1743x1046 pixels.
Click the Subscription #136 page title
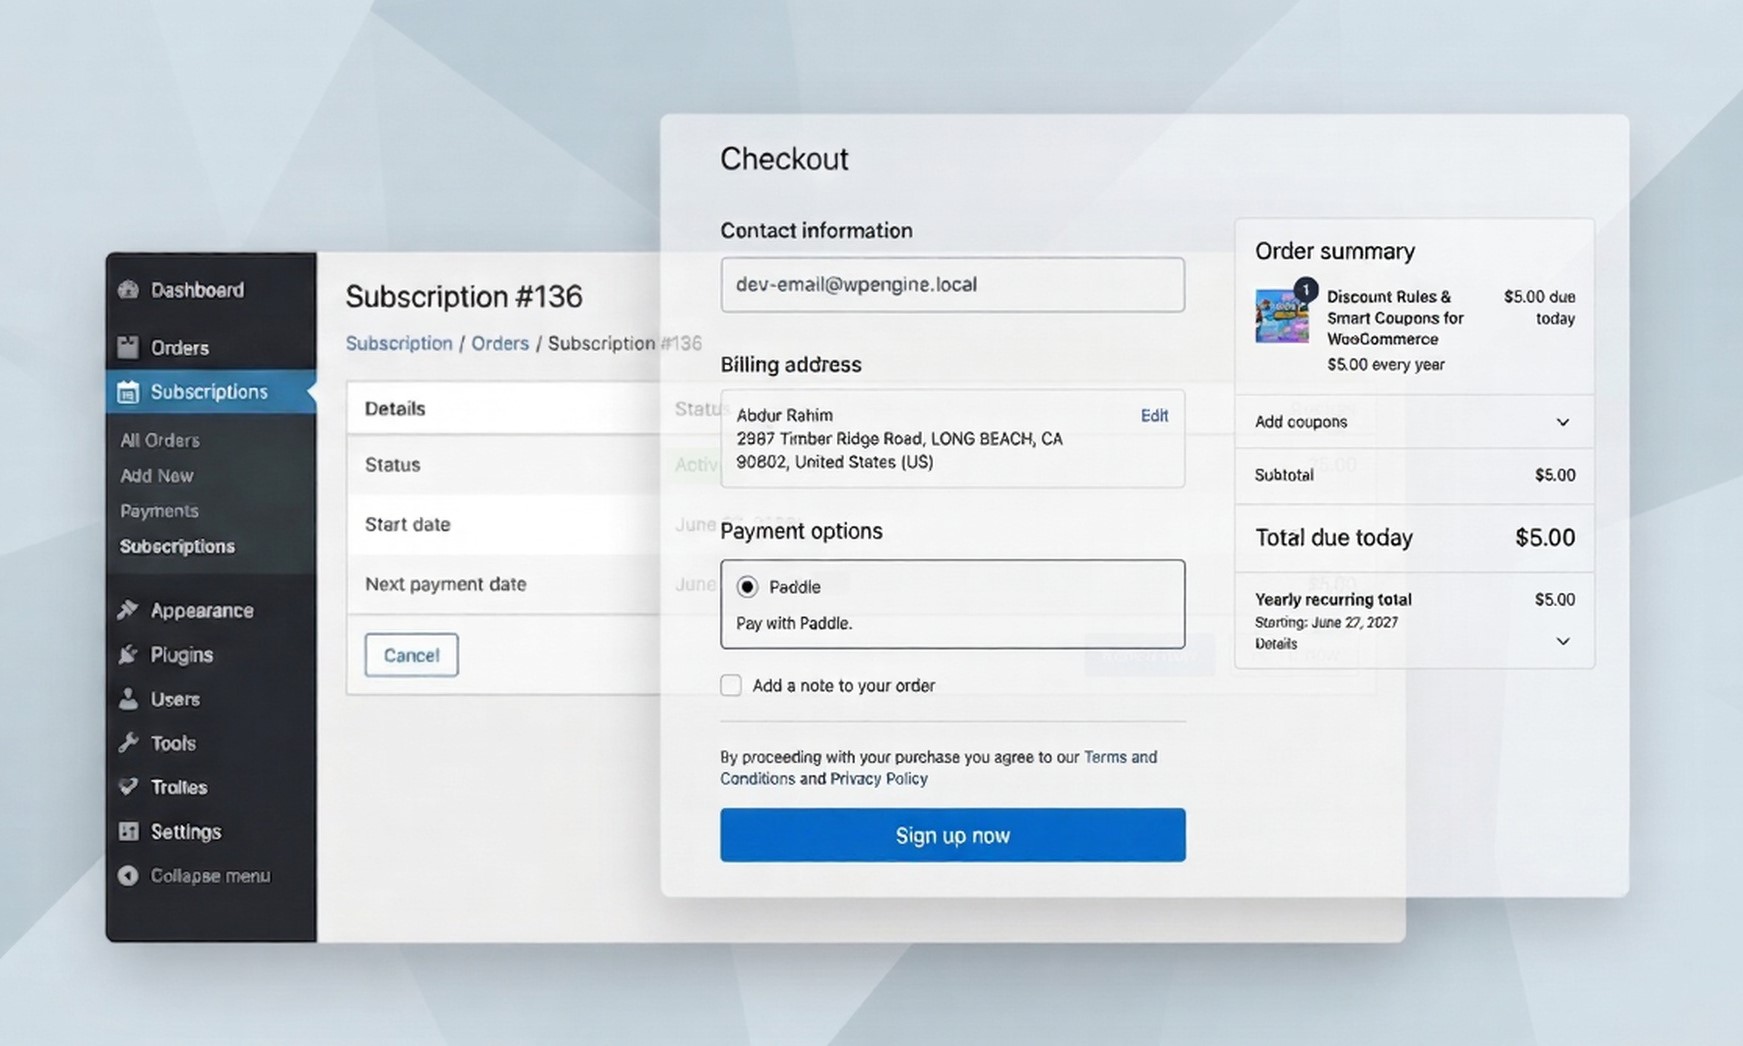click(464, 296)
